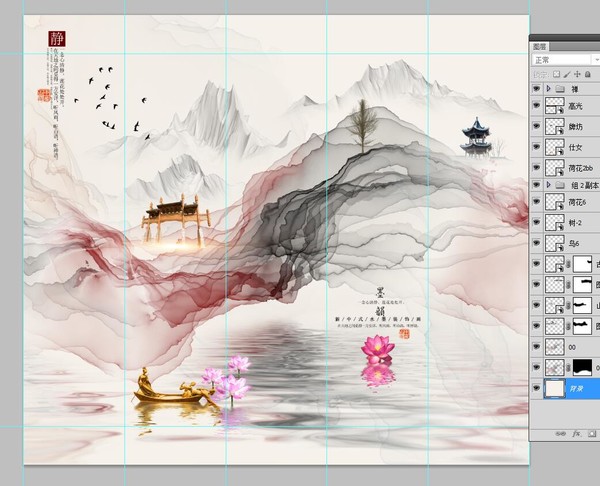Click the 牌坊 layer name
Screen dimensions: 600x486
pyautogui.click(x=576, y=126)
